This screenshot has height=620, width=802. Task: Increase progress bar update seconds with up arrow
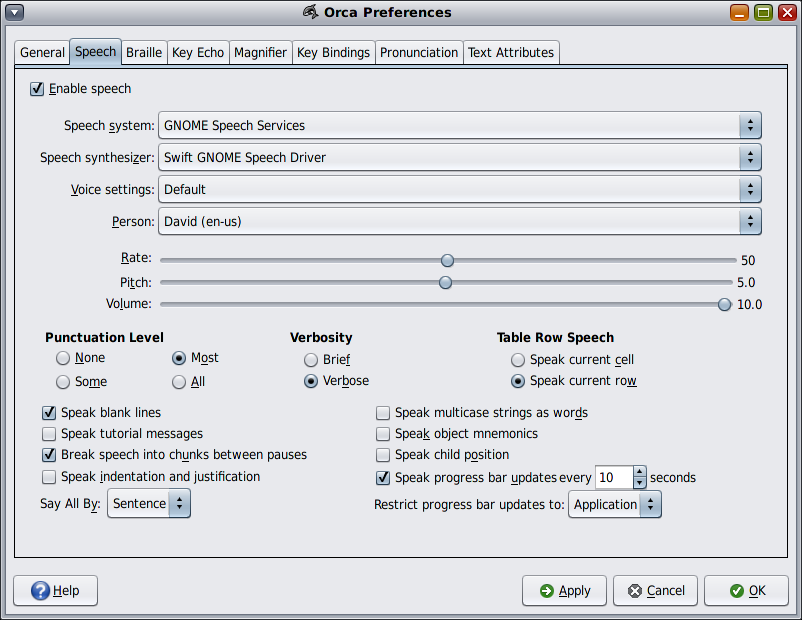pos(640,471)
